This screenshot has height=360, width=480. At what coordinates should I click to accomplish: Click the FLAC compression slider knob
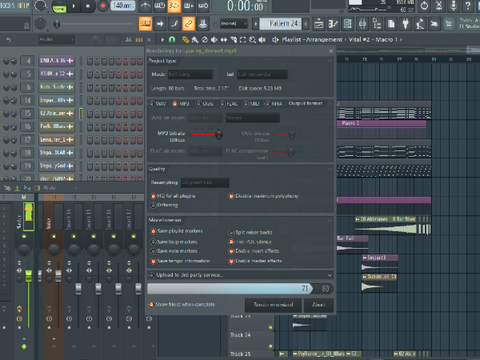click(291, 152)
